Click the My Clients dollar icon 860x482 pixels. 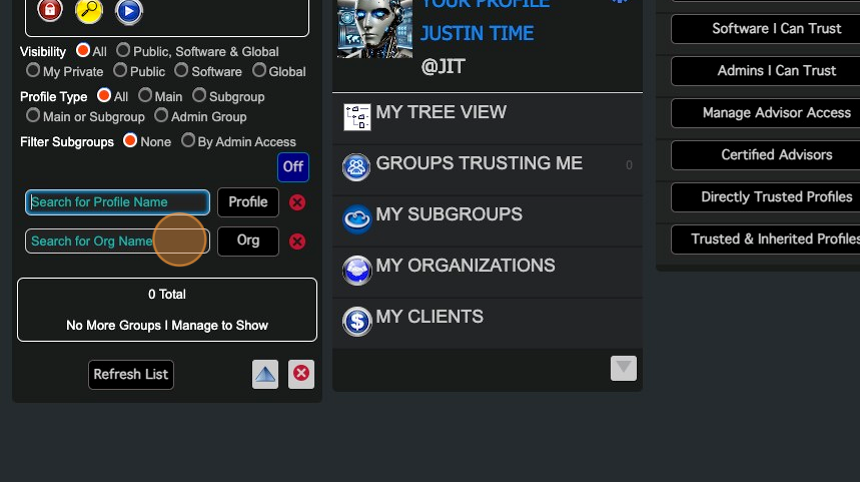tap(357, 321)
